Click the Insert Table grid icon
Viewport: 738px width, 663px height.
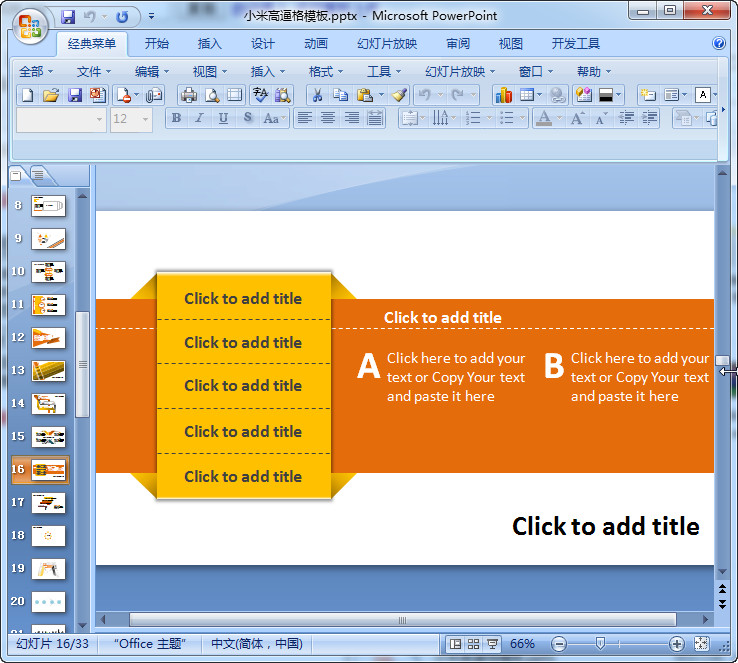coord(527,96)
